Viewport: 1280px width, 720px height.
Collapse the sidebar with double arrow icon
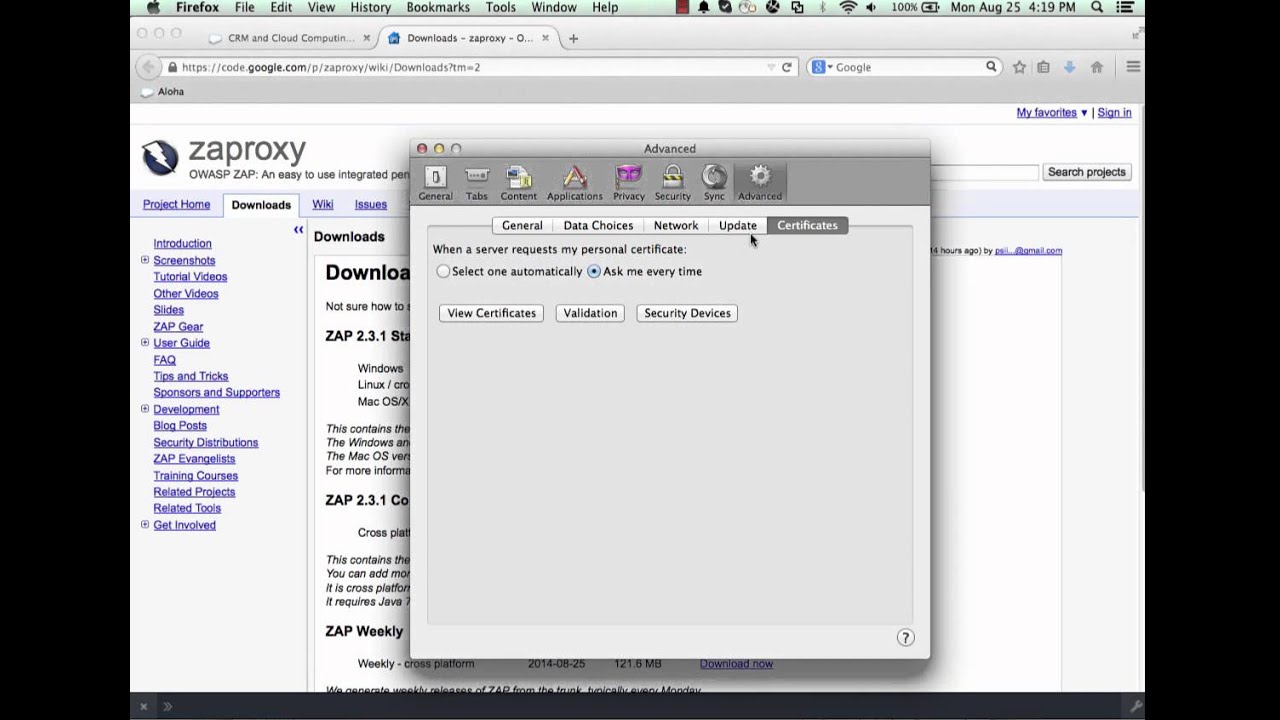(298, 230)
